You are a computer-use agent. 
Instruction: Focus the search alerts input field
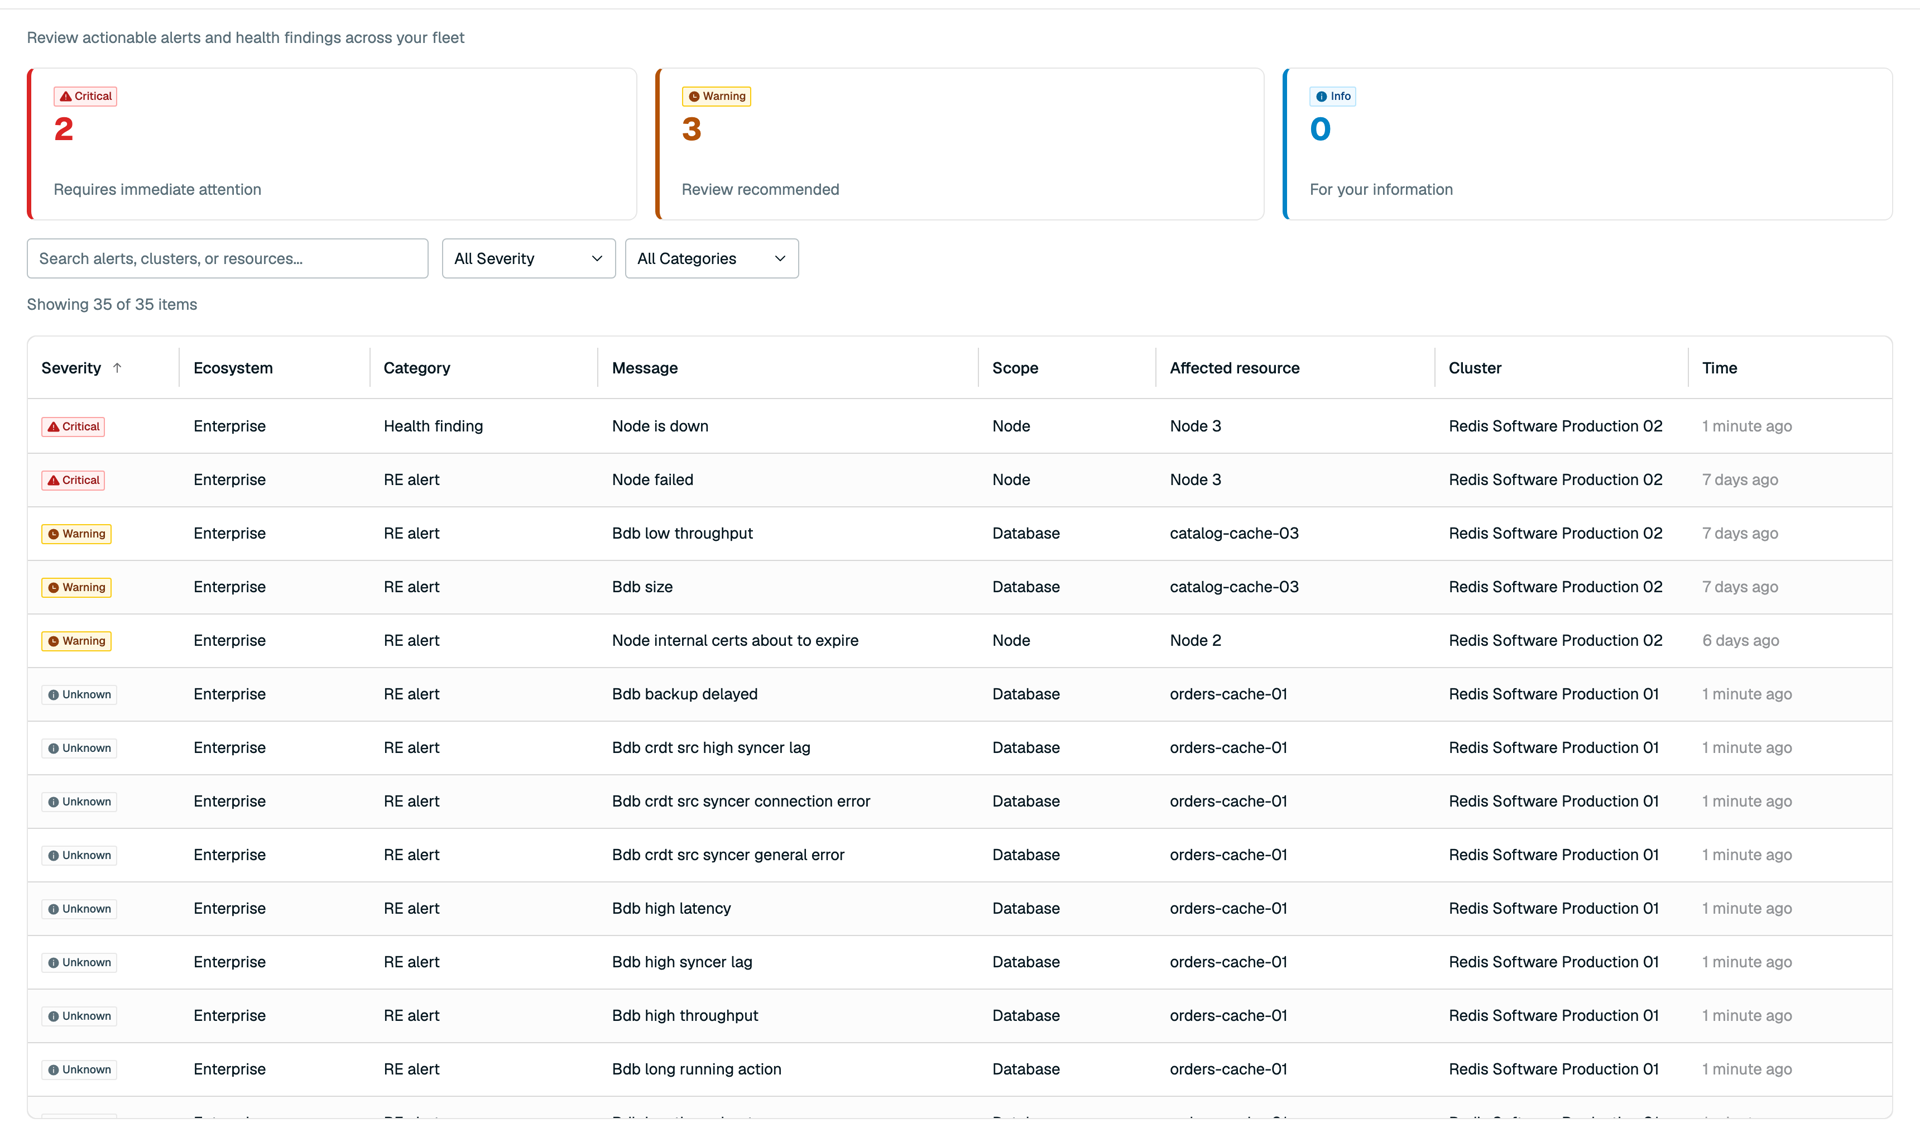(227, 258)
